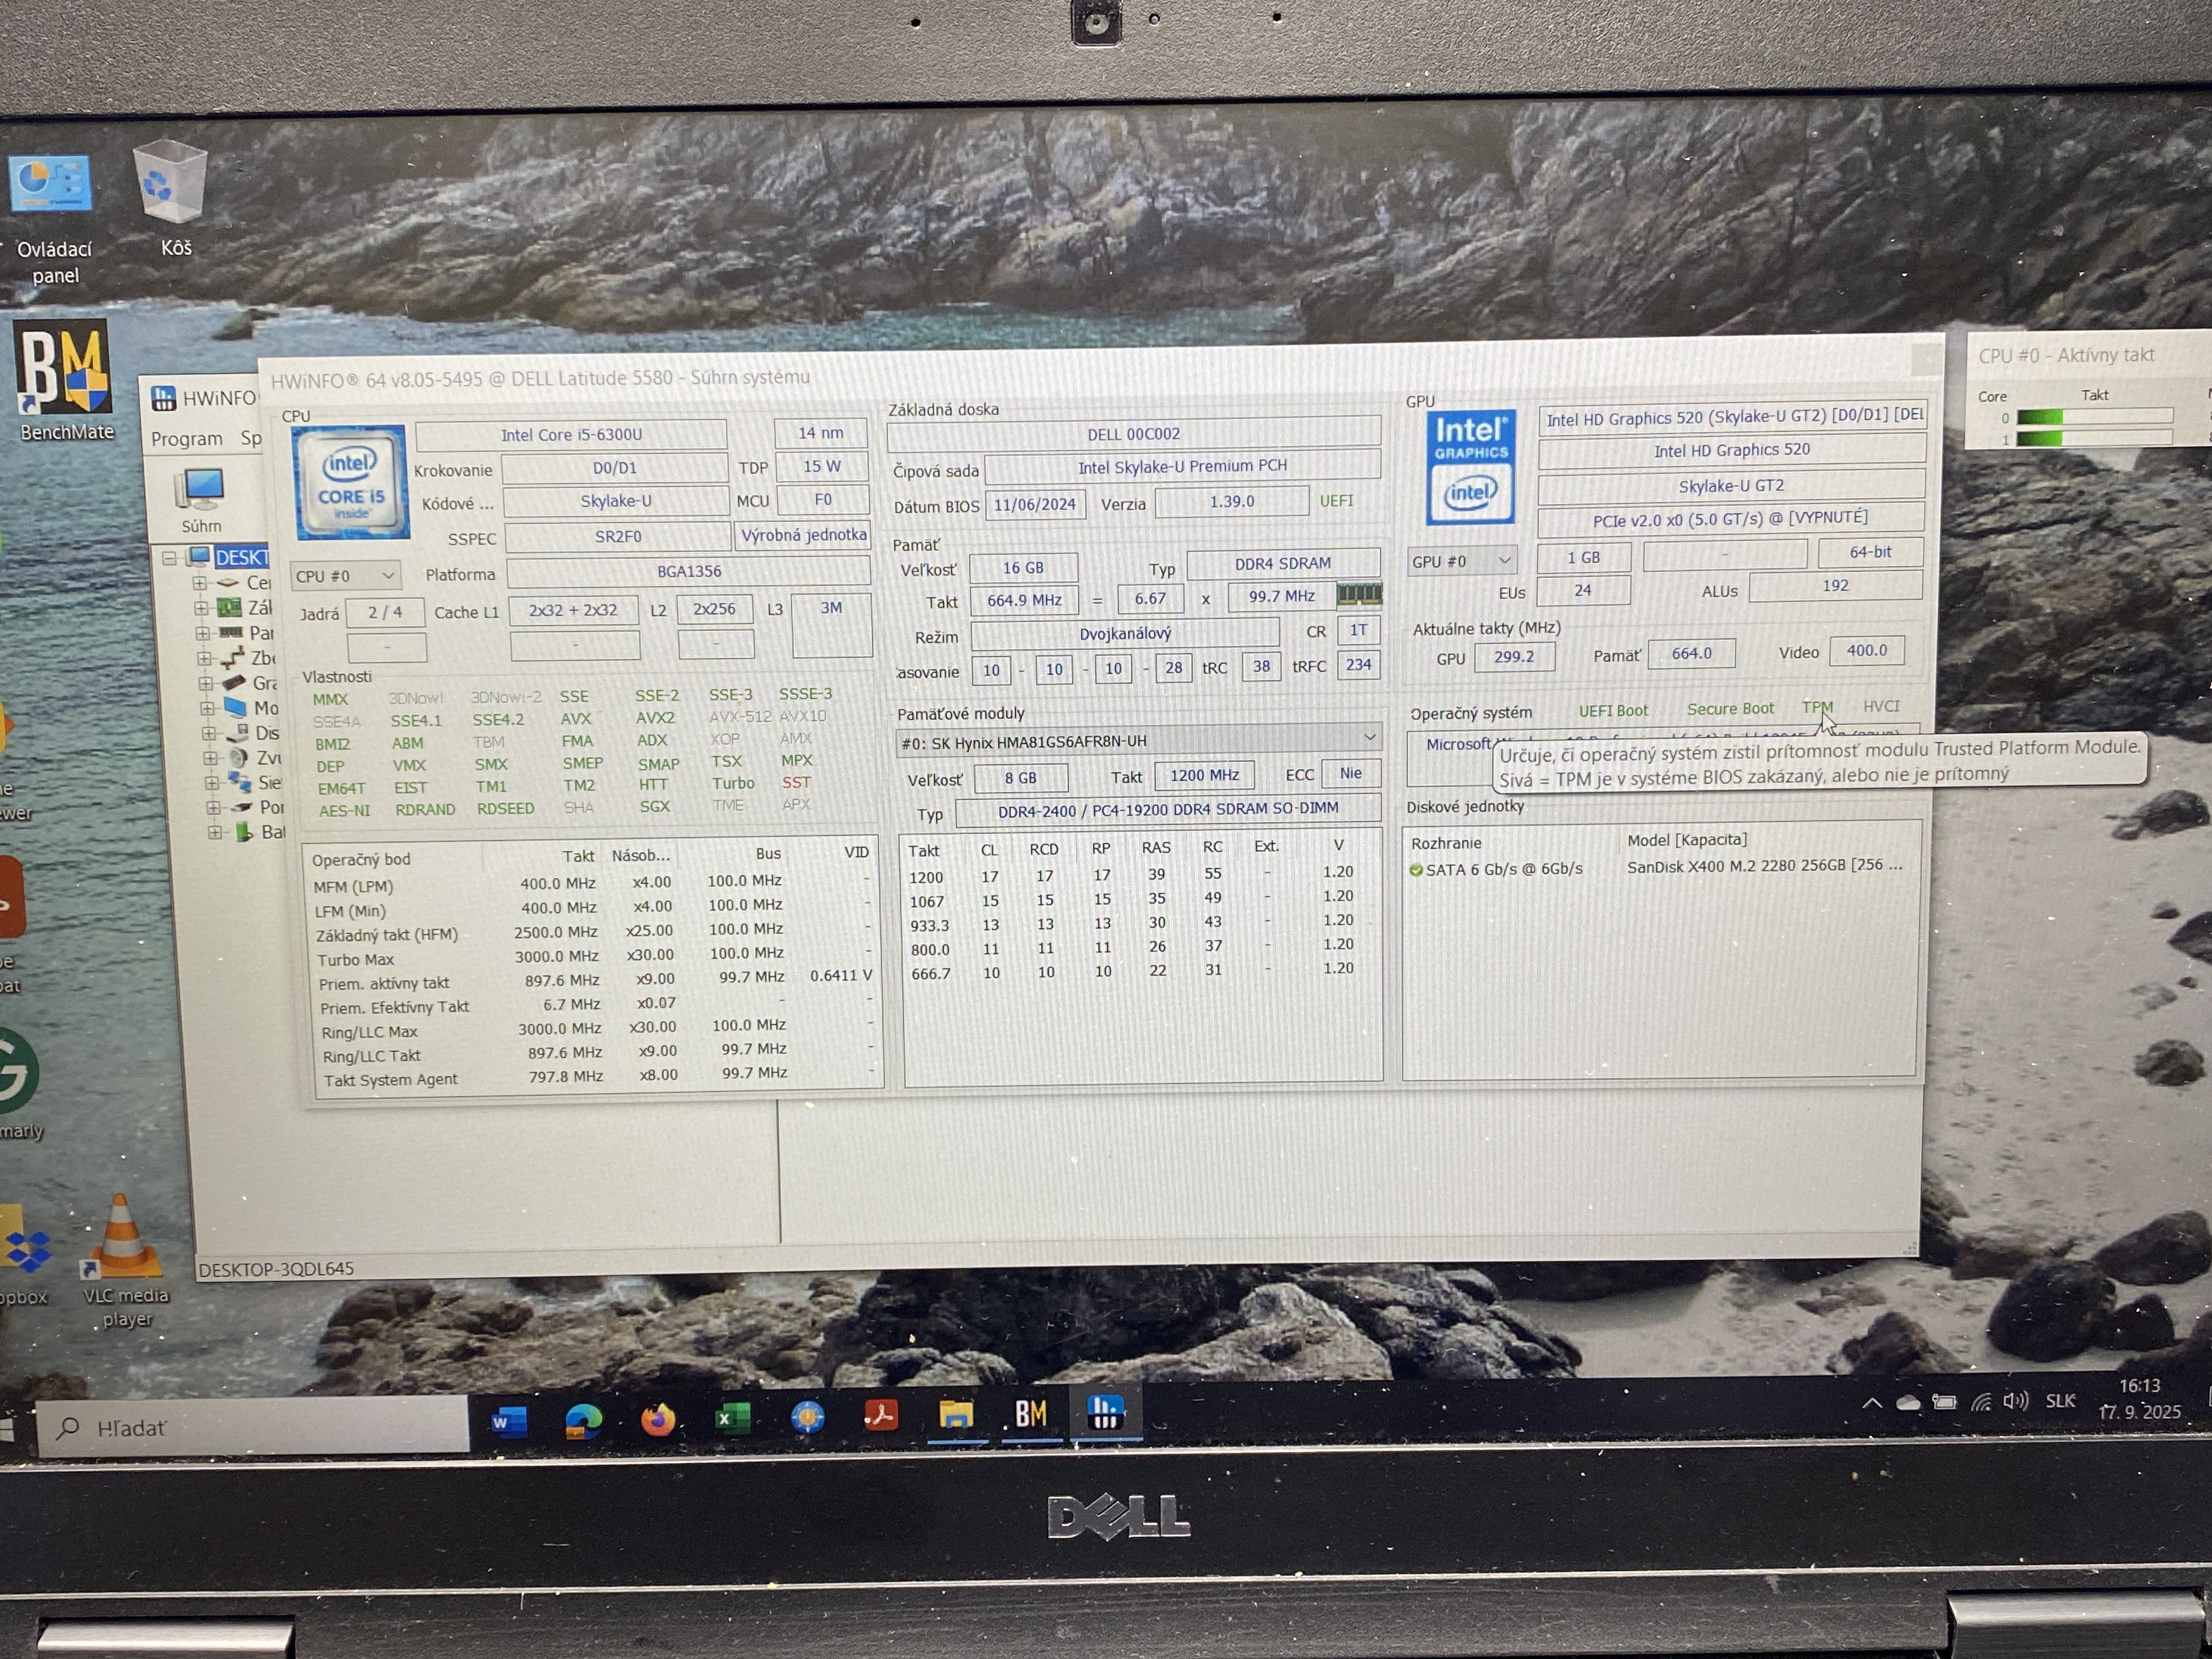Click the UEFI Boot indicator

(1613, 710)
